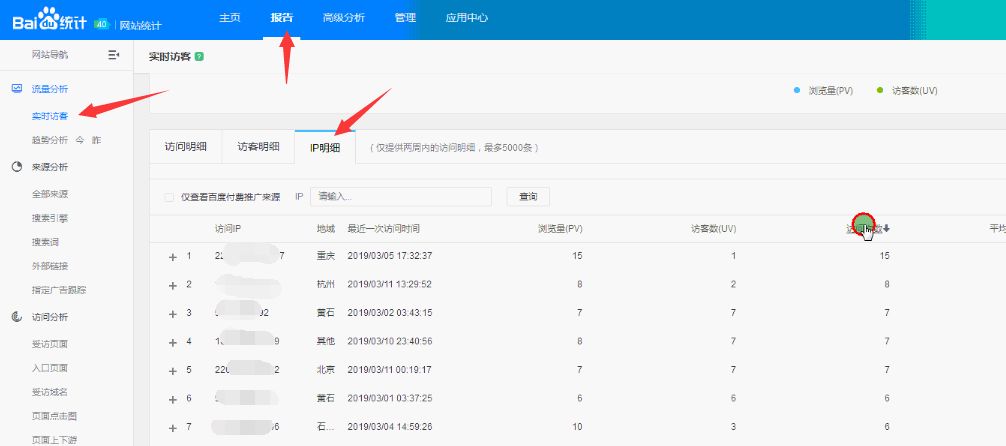
Task: Open 搜索引擎 in the sidebar
Action: pyautogui.click(x=50, y=218)
